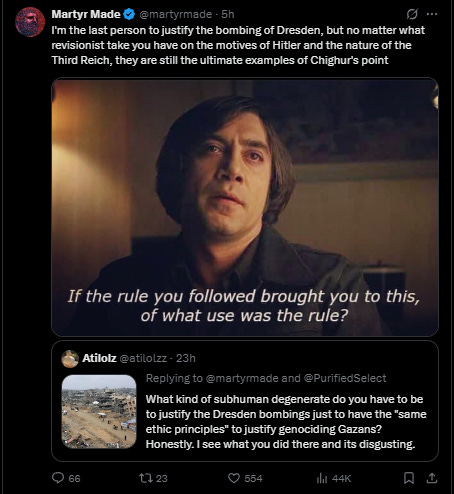Image resolution: width=454 pixels, height=494 pixels.
Task: Enlarge the Chigurh movie still image
Action: (245, 207)
